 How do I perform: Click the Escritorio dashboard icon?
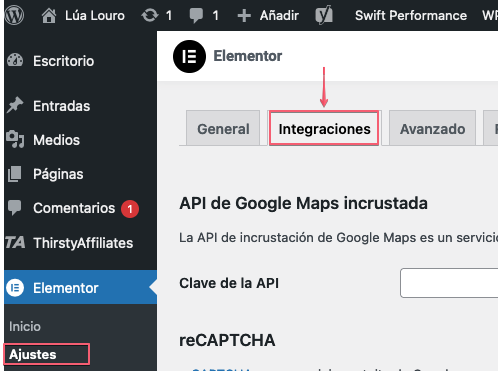(15, 61)
